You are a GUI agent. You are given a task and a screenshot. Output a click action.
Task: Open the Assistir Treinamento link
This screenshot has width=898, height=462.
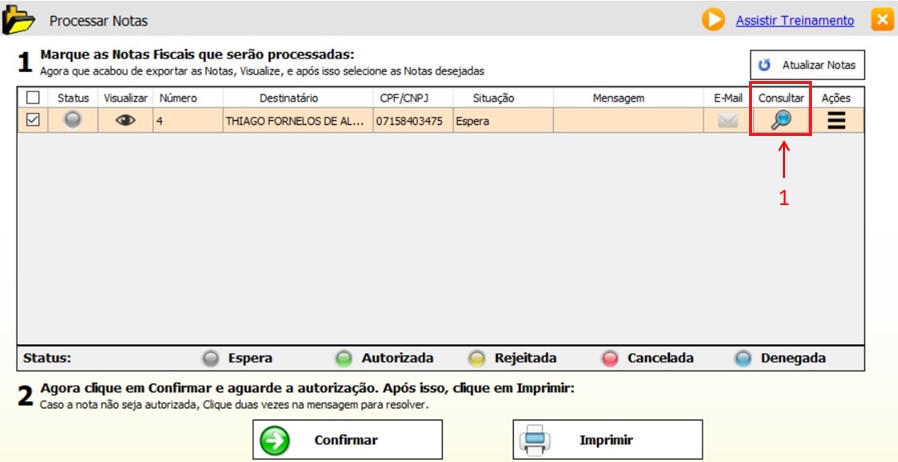(x=794, y=20)
